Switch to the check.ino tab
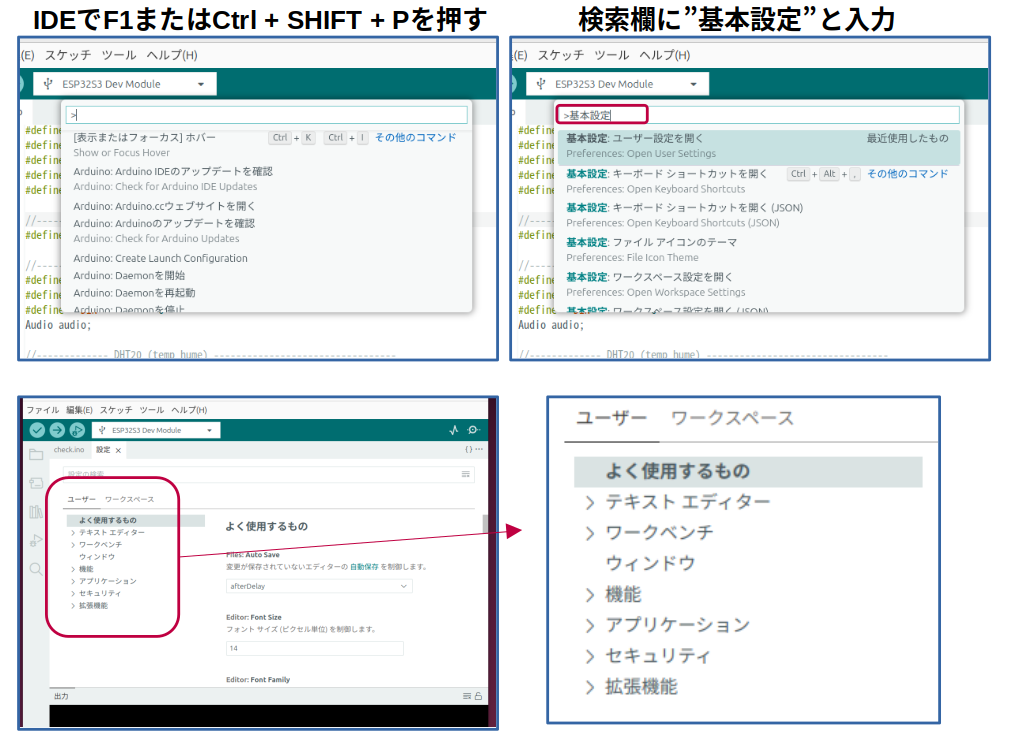Viewport: 1020px width, 737px height. click(69, 451)
